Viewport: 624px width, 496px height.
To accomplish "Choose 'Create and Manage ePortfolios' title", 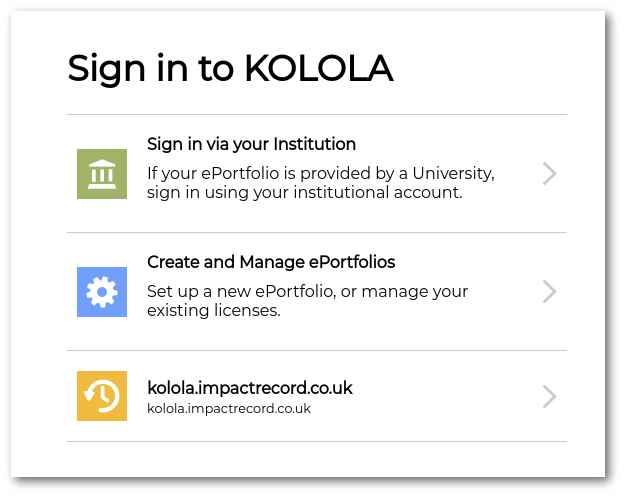I will [271, 262].
